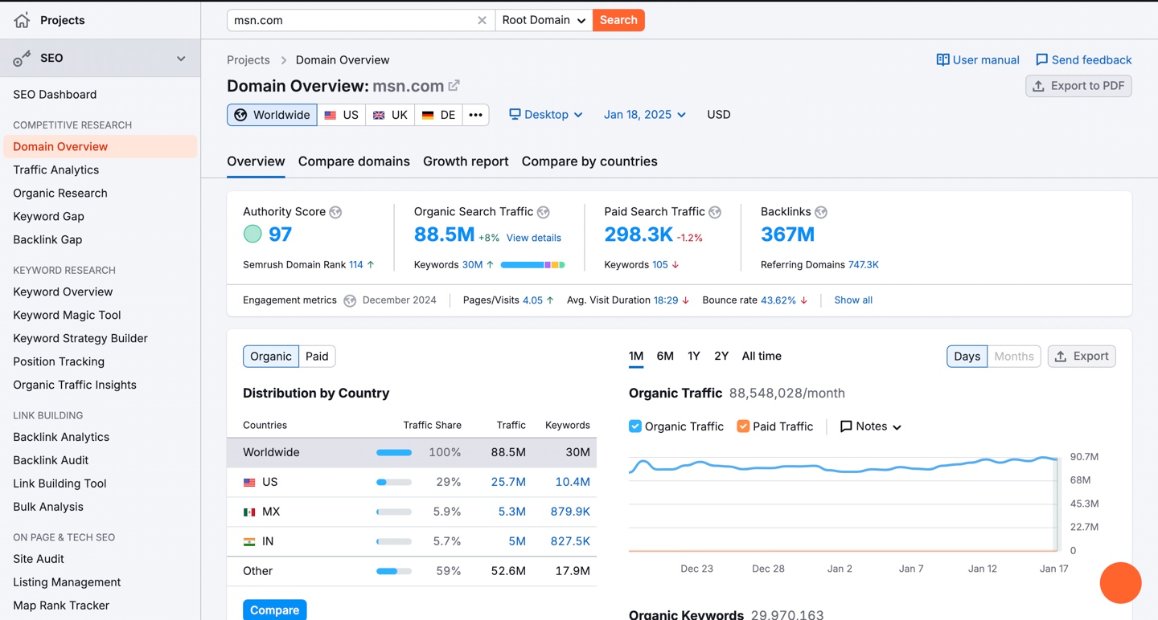Screen dimensions: 1158x620
Task: Click the IN flag in country table
Action: pyautogui.click(x=249, y=541)
